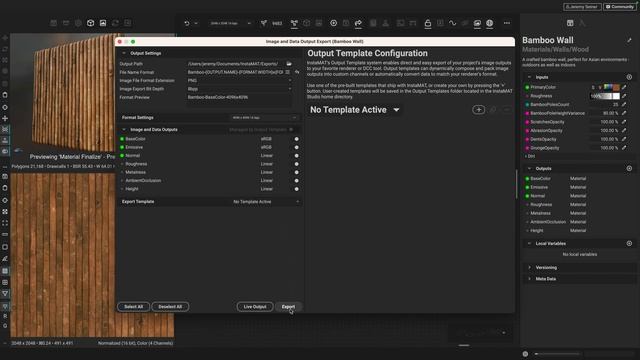Click the lock icon in toolbar
This screenshot has width=640, height=360.
coord(427,23)
